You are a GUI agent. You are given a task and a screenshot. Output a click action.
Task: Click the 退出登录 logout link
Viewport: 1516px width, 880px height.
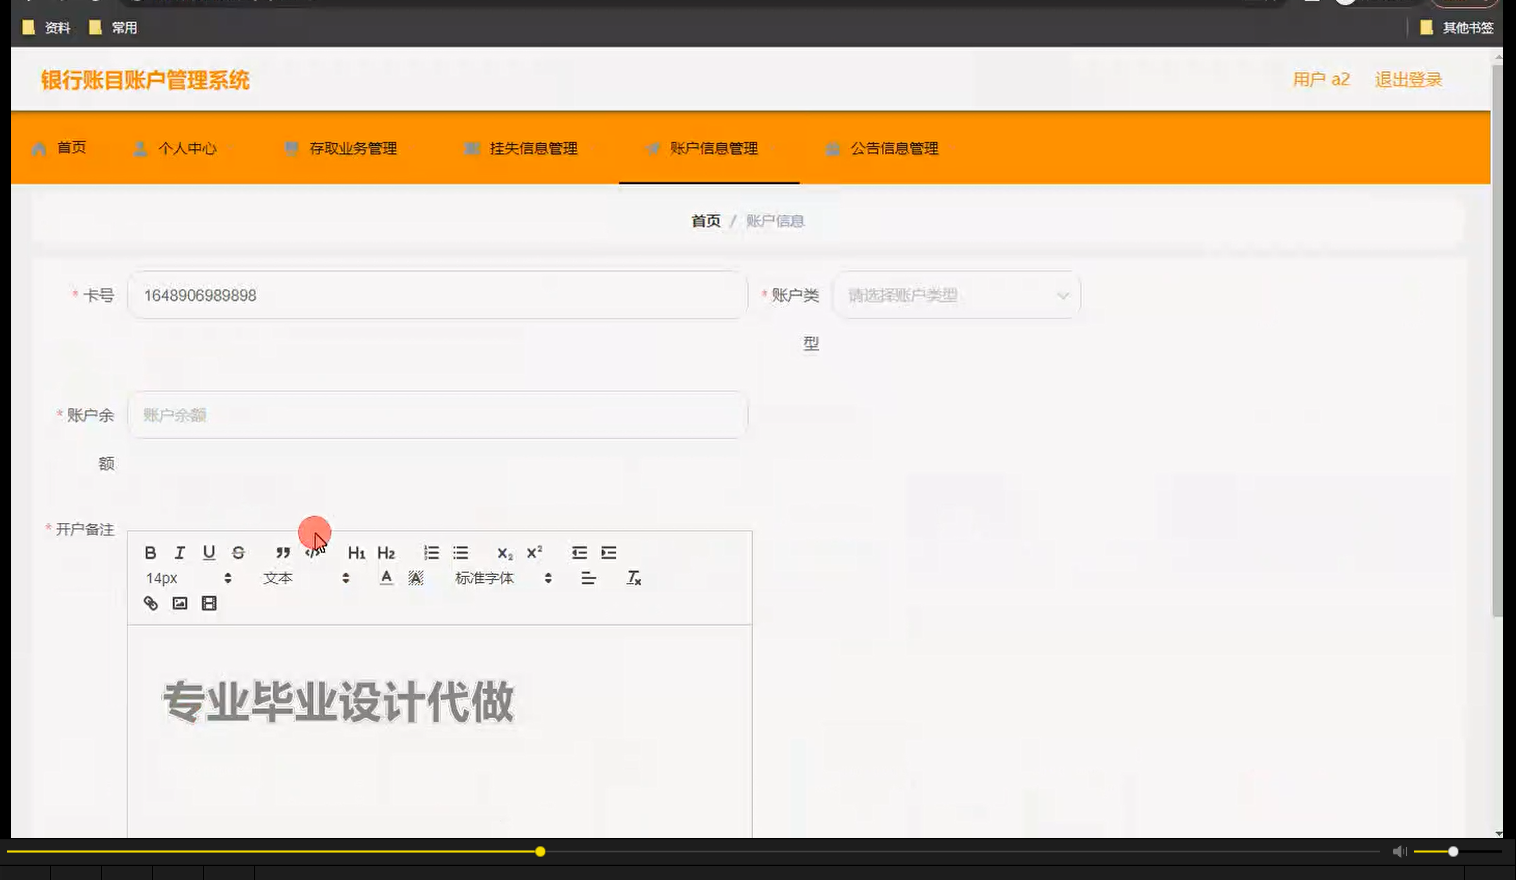tap(1407, 79)
